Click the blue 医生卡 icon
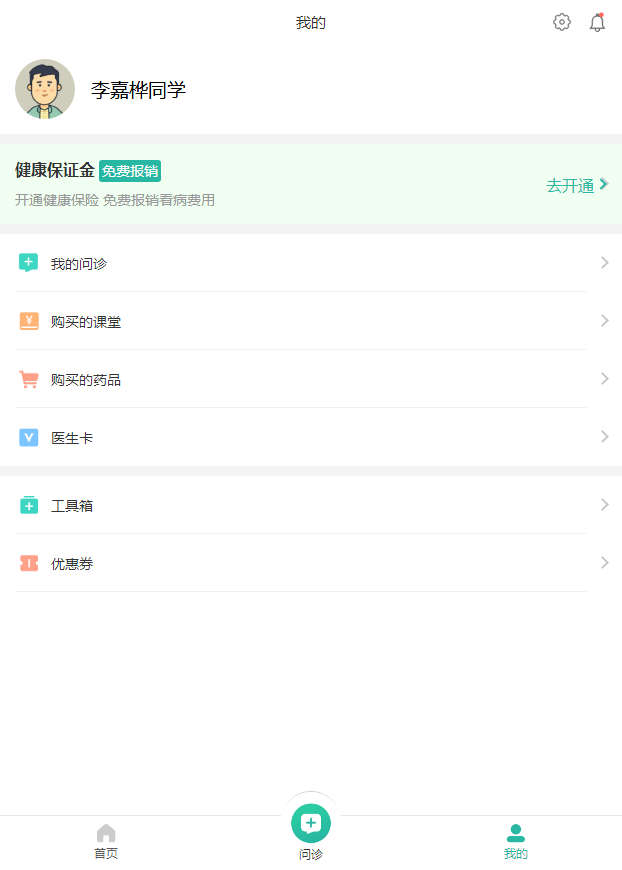The height and width of the screenshot is (870, 622). [29, 437]
